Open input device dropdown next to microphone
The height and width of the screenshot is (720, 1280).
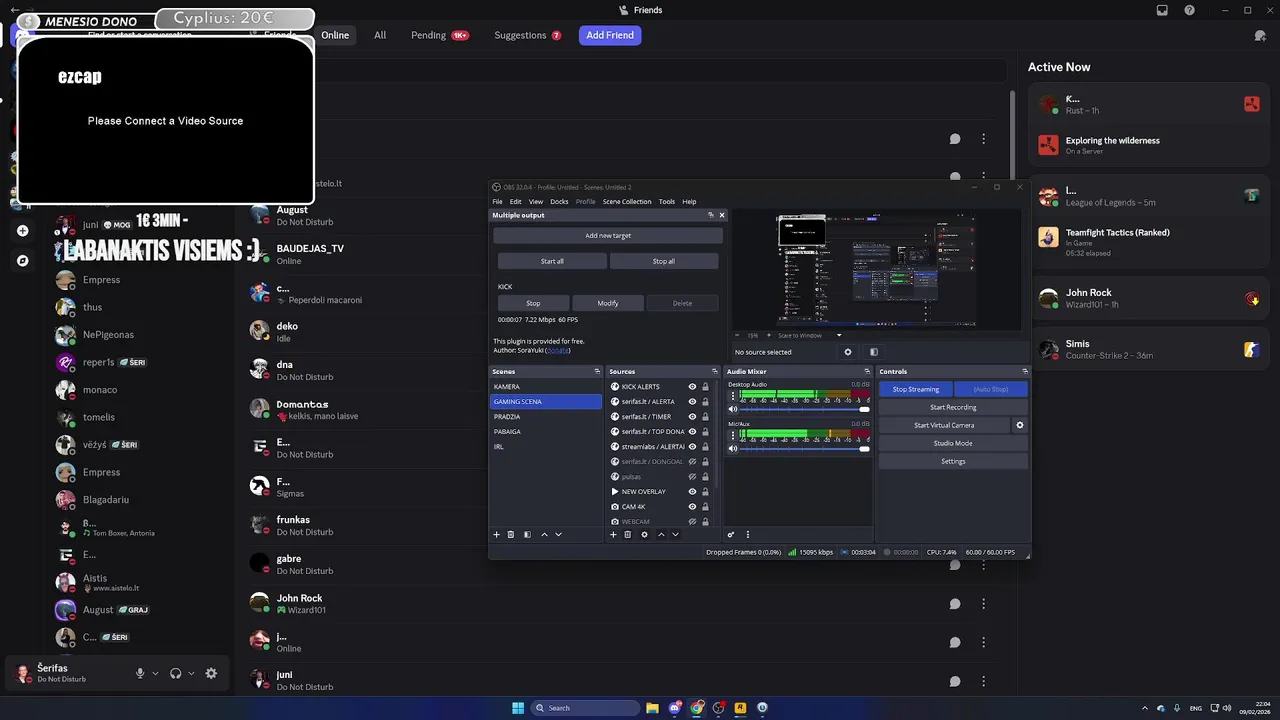pyautogui.click(x=155, y=674)
